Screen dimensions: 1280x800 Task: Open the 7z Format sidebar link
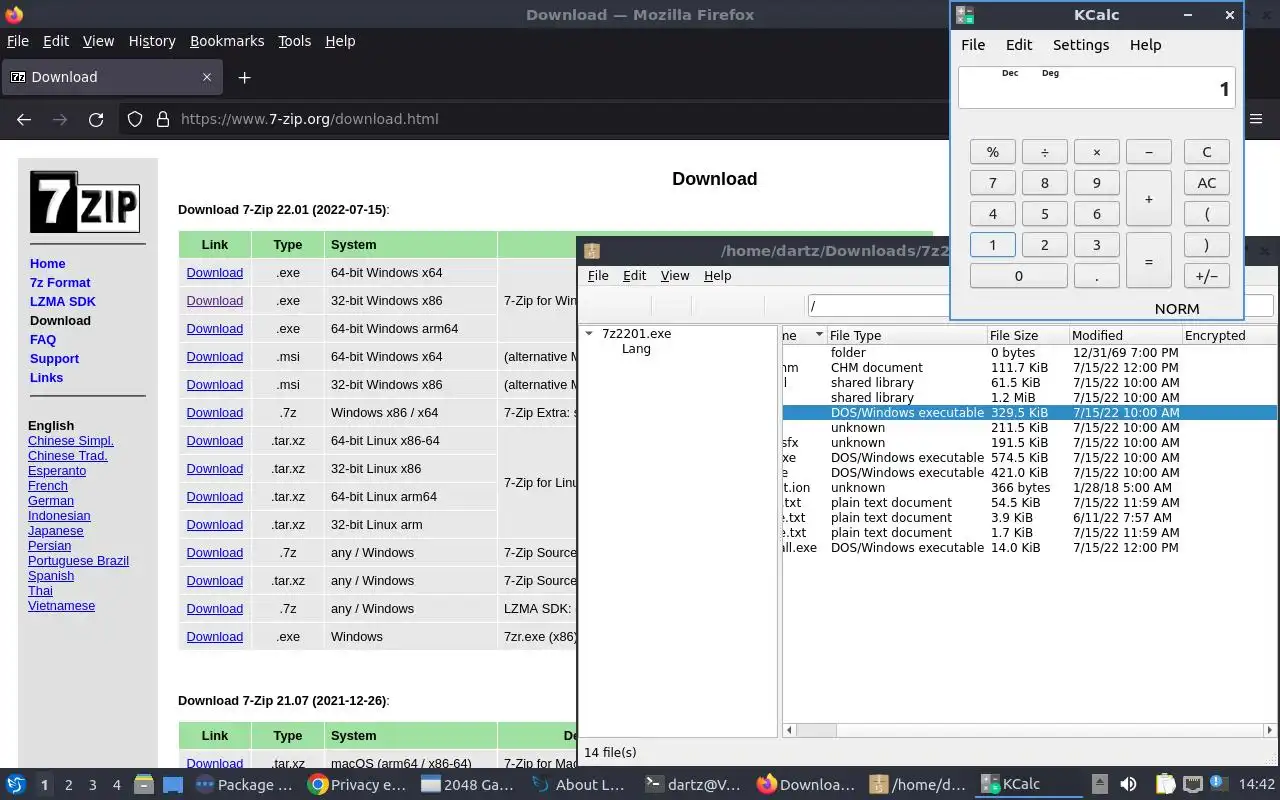tap(60, 283)
